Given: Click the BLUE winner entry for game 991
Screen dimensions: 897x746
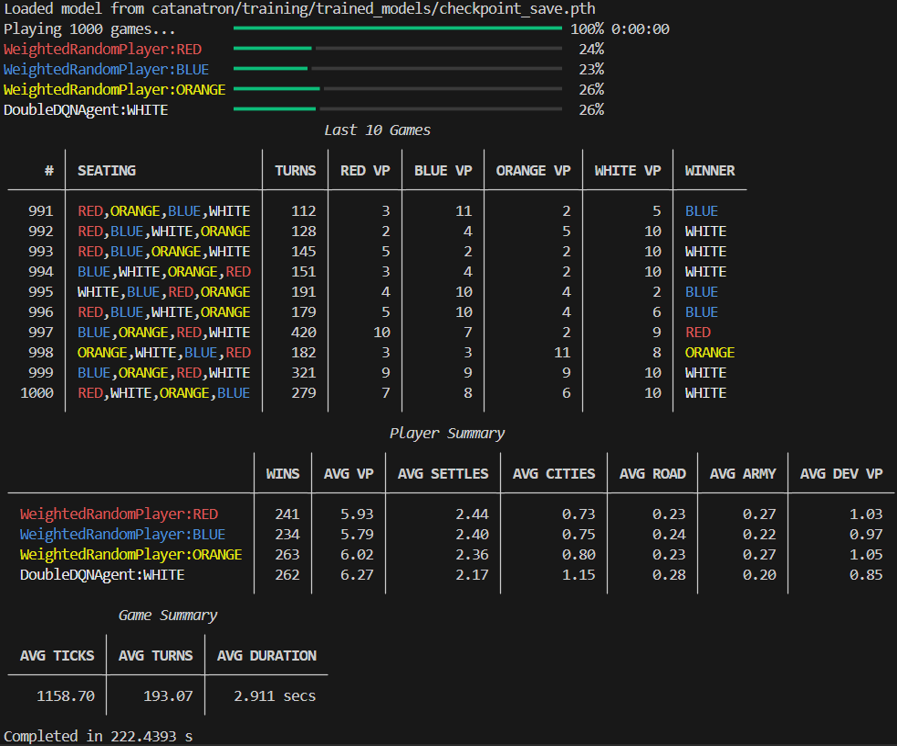Looking at the screenshot, I should (x=700, y=211).
